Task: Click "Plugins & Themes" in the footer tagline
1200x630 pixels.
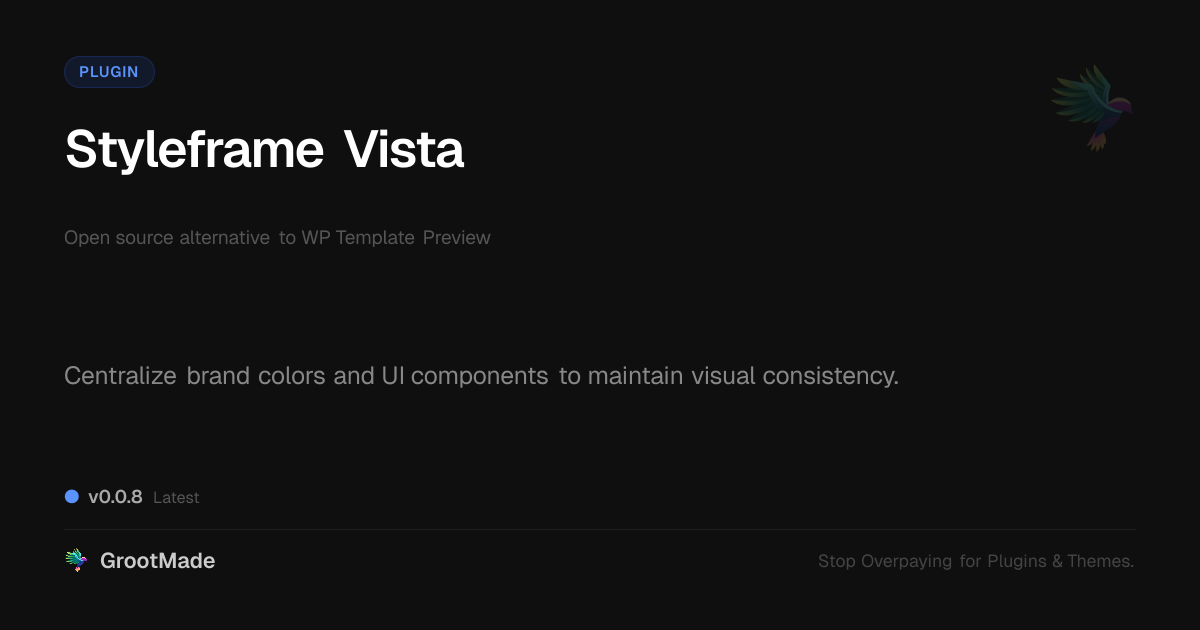Action: pyautogui.click(x=1060, y=561)
